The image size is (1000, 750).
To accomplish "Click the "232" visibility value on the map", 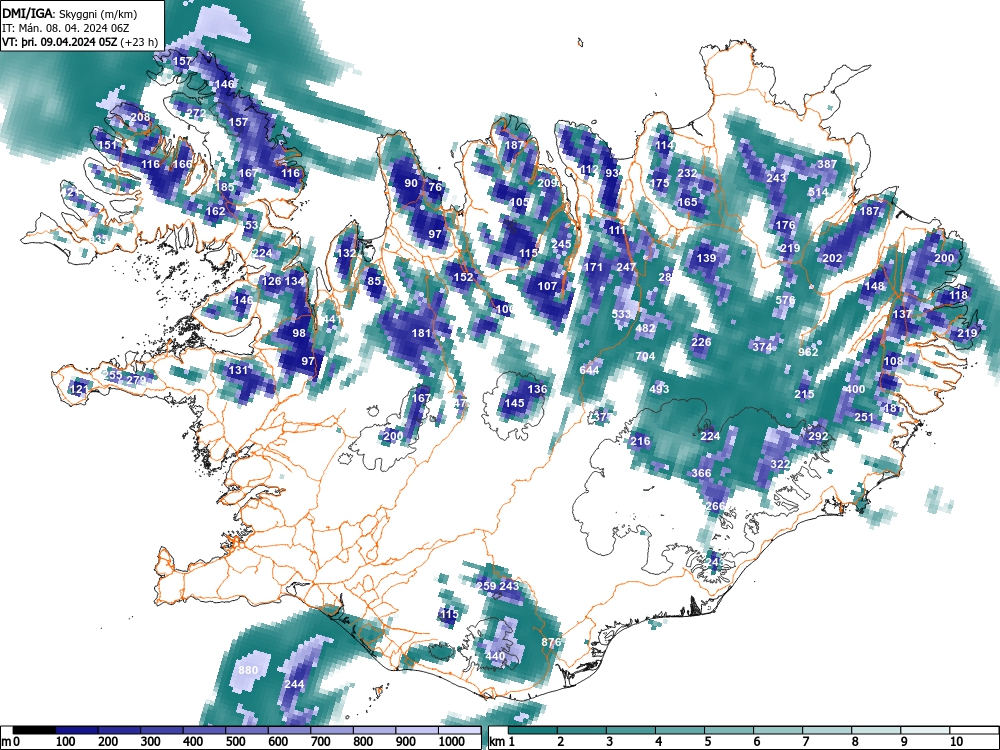I will pyautogui.click(x=687, y=173).
